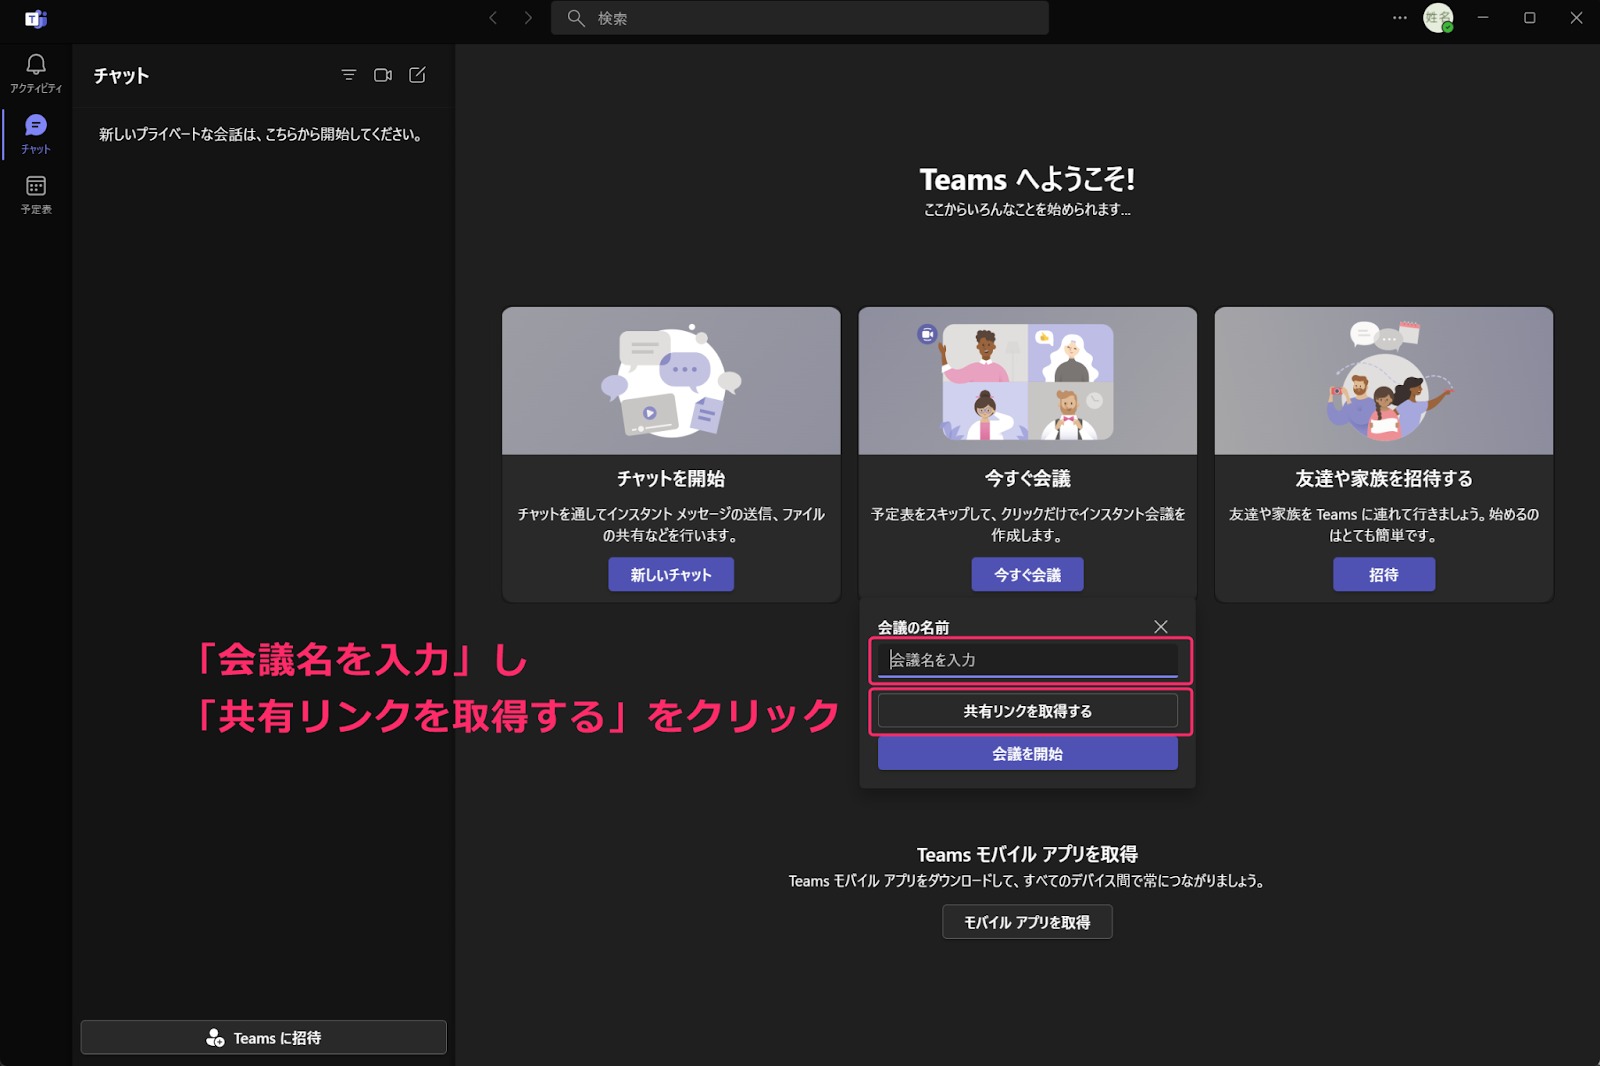Viewport: 1600px width, 1066px height.
Task: Maximize the Teams window
Action: click(1529, 18)
